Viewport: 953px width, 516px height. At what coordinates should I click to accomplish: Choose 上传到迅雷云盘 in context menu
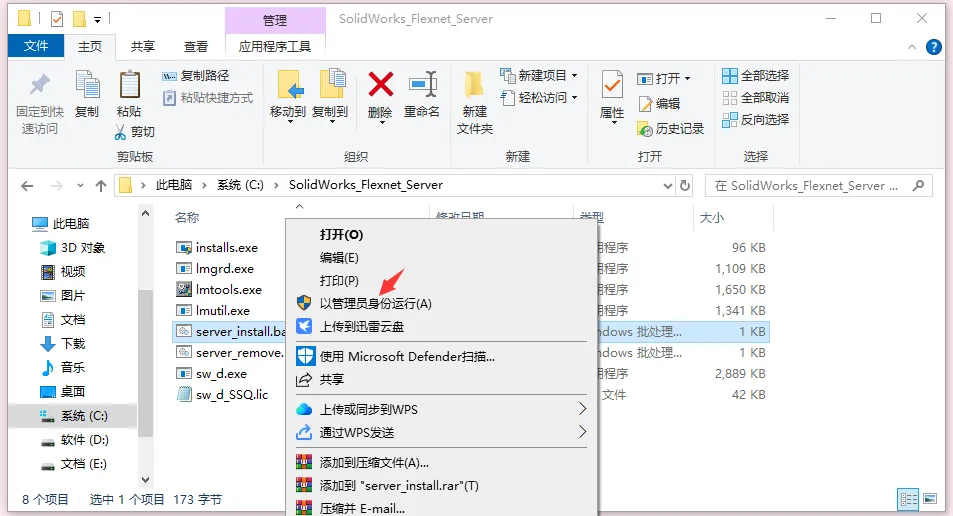[x=441, y=326]
